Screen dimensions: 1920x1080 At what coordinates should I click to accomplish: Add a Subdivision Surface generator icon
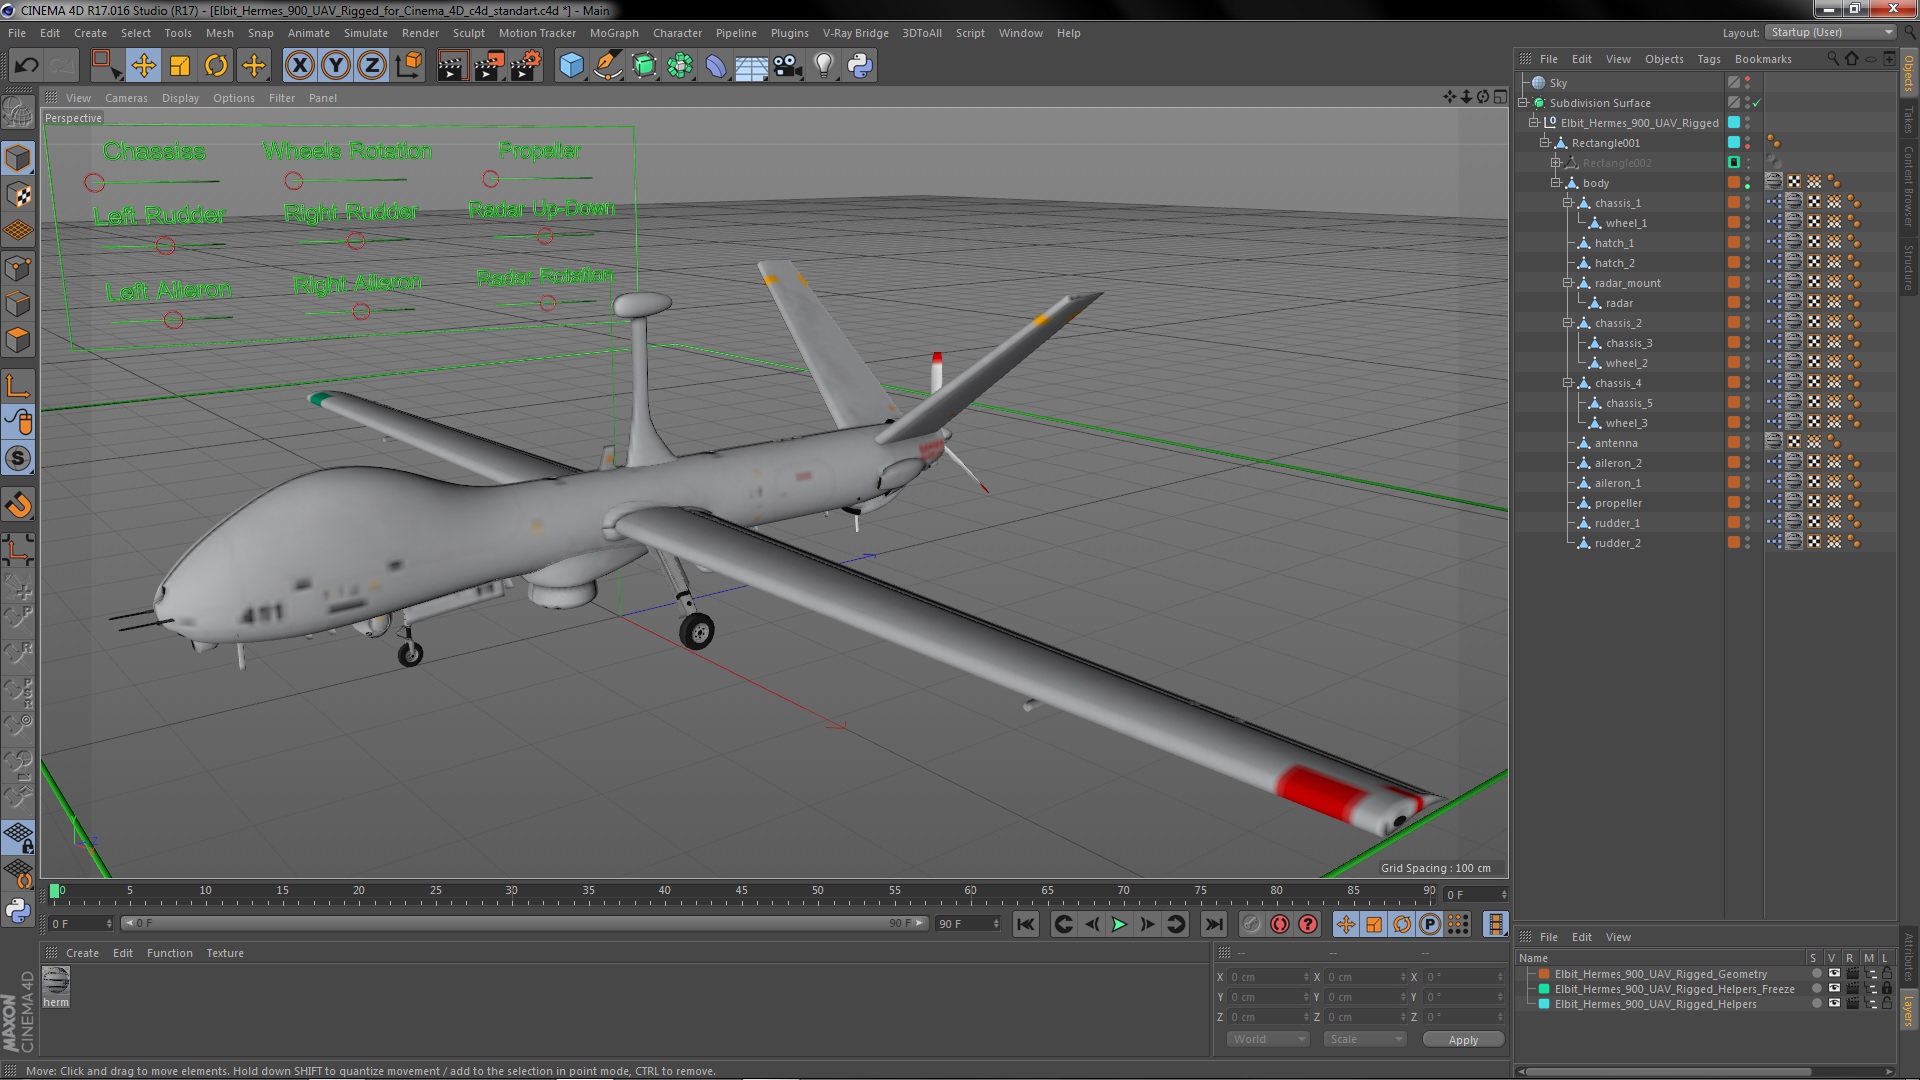644,66
